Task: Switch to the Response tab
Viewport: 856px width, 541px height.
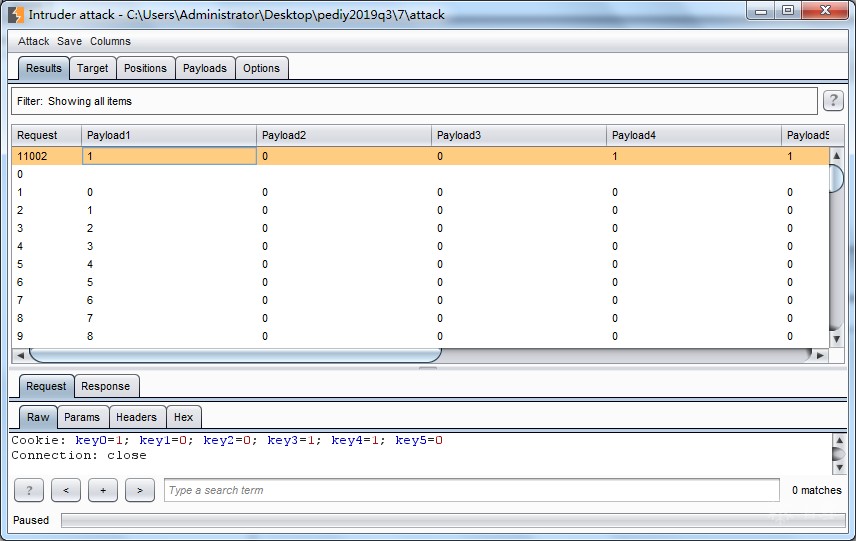Action: 106,387
